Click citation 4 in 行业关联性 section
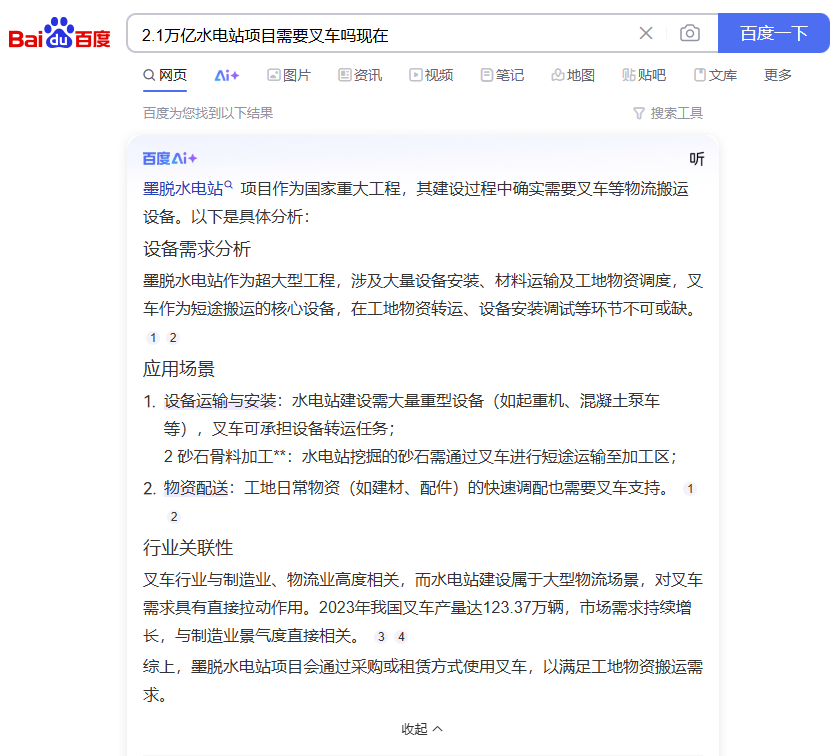Screen dimensions: 839x756 coord(401,637)
